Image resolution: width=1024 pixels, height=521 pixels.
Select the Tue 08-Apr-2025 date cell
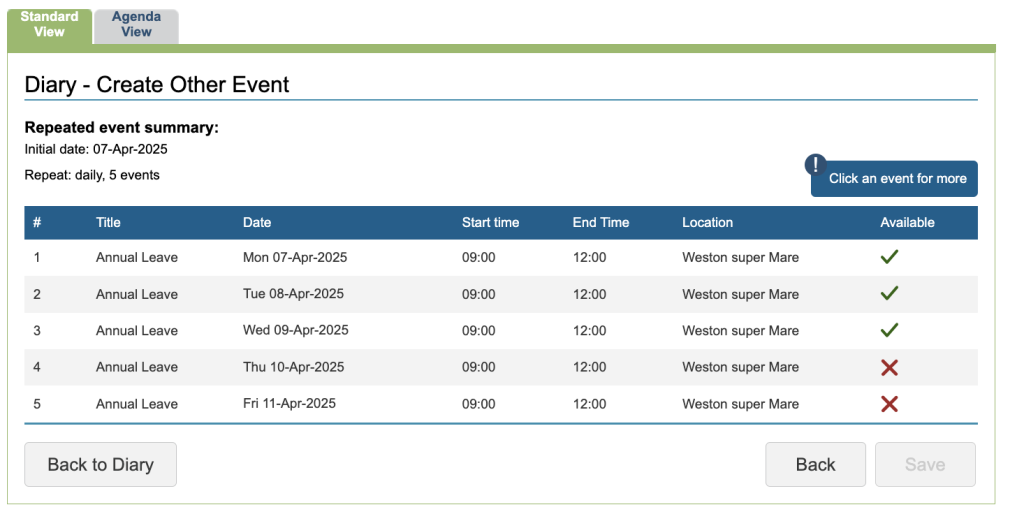pyautogui.click(x=293, y=294)
